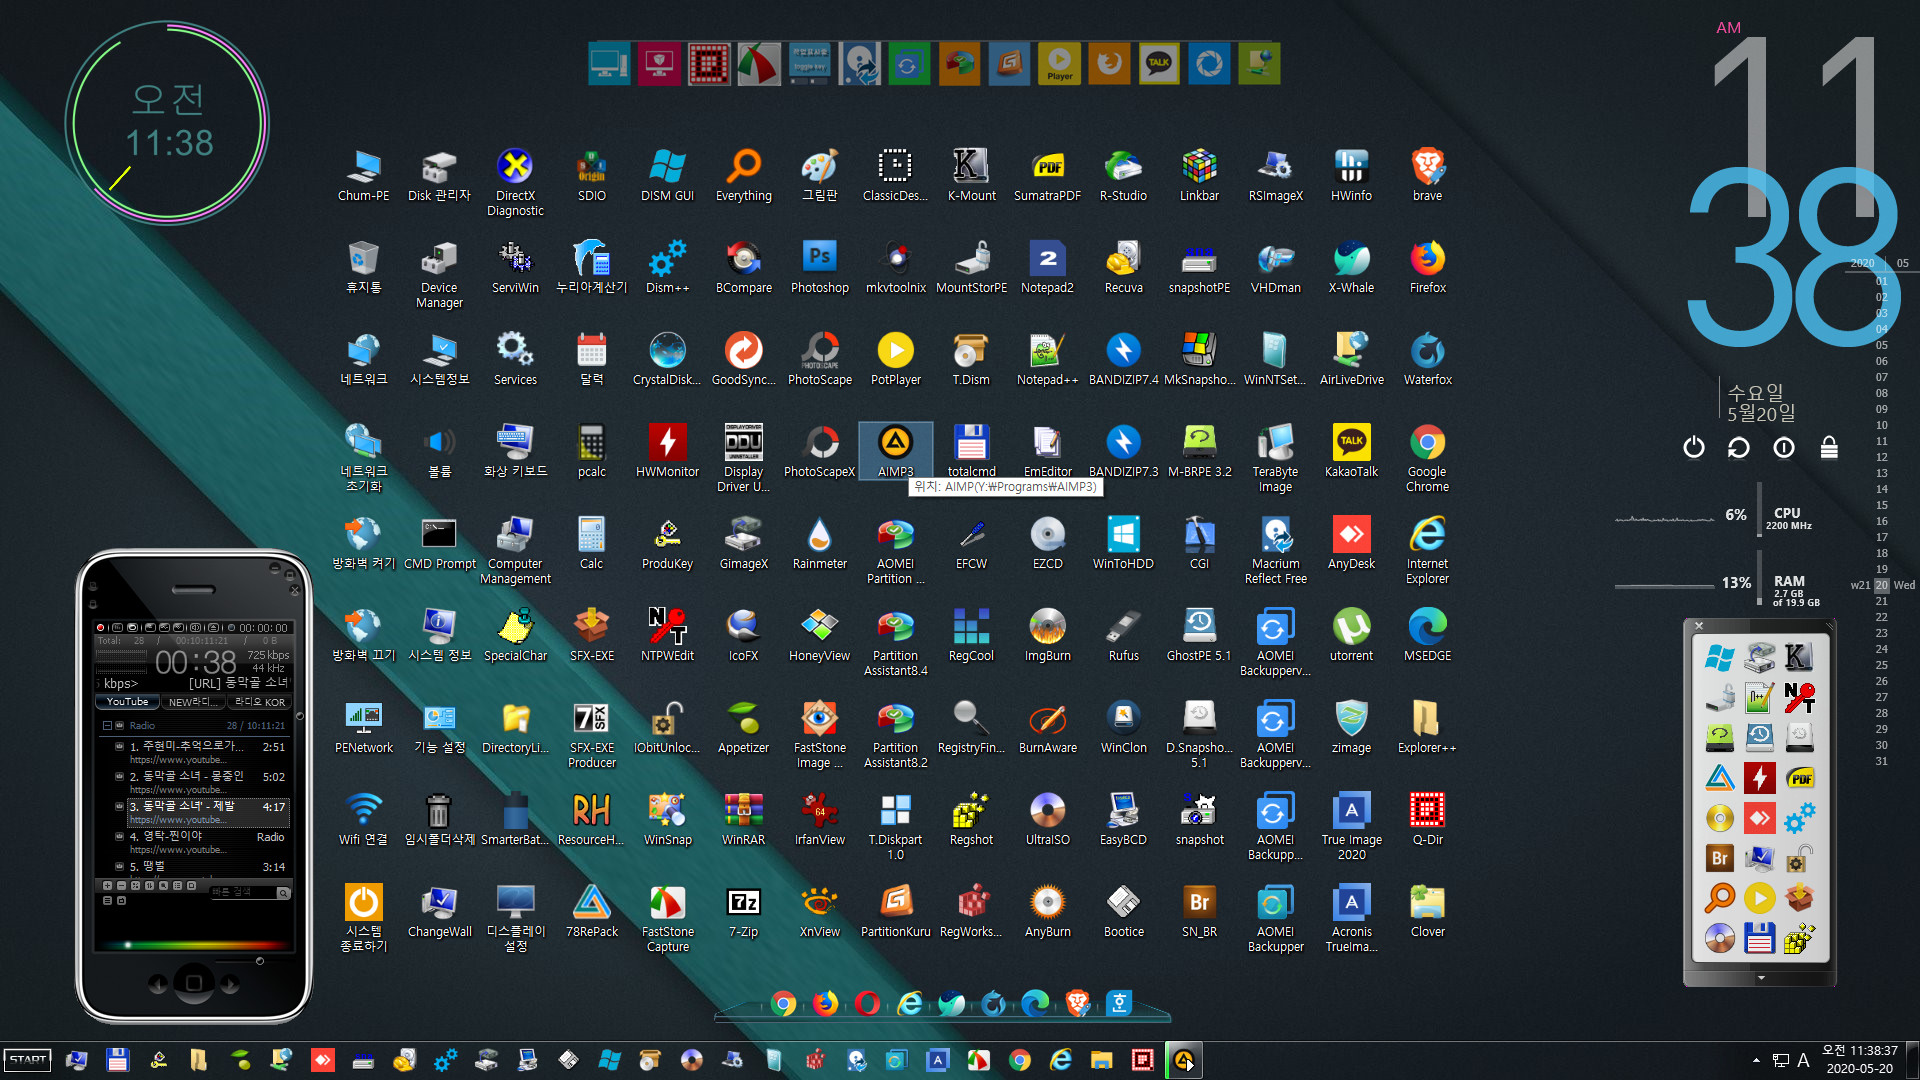1920x1080 pixels.
Task: Click the active AIMP taskbar button
Action: pos(1183,1060)
